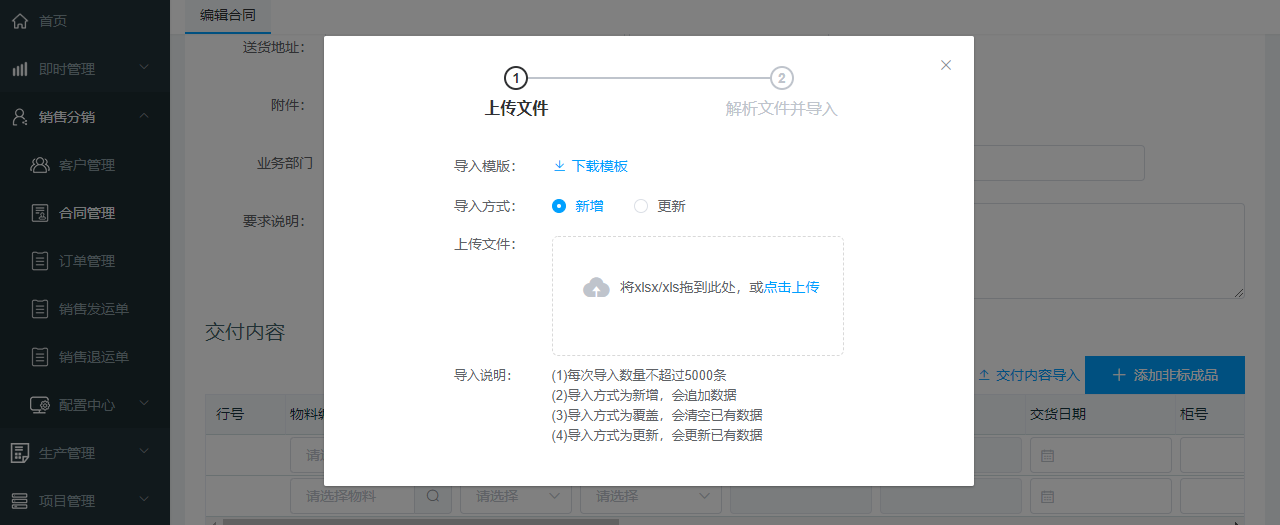The height and width of the screenshot is (525, 1280).
Task: Select the 更新 import mode radio
Action: click(641, 206)
